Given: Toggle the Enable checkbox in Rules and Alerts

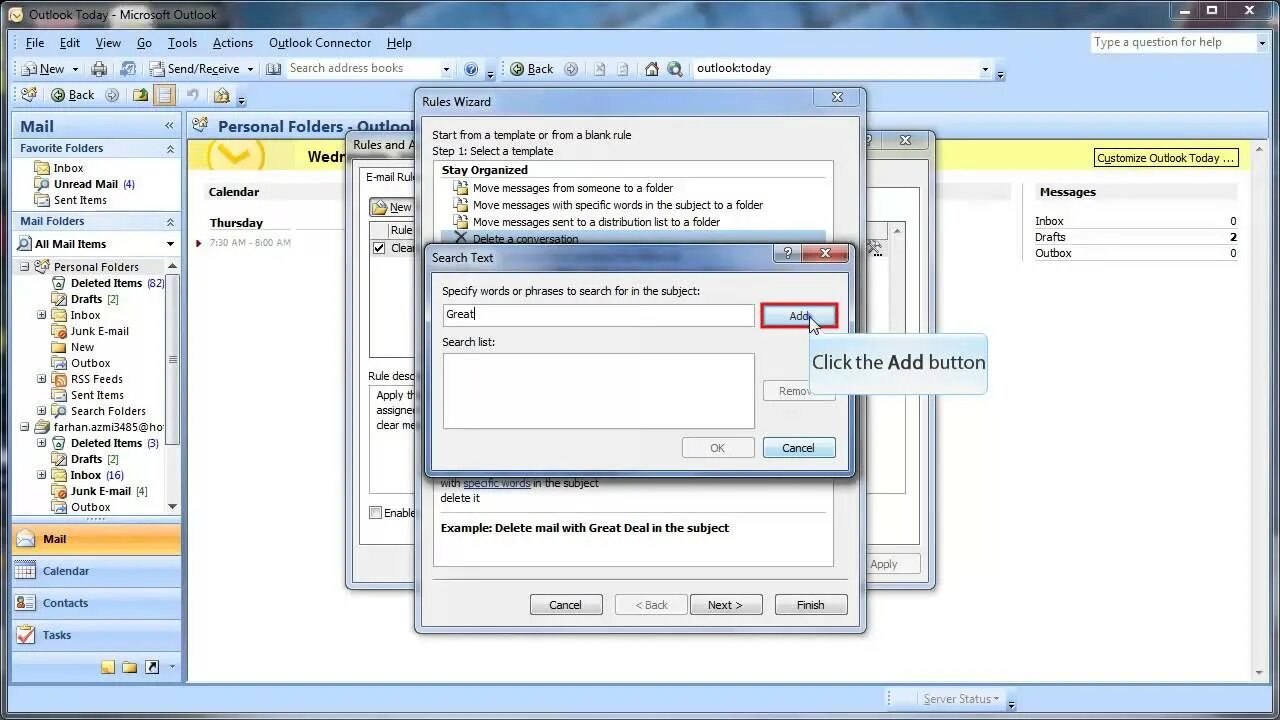Looking at the screenshot, I should click(376, 513).
